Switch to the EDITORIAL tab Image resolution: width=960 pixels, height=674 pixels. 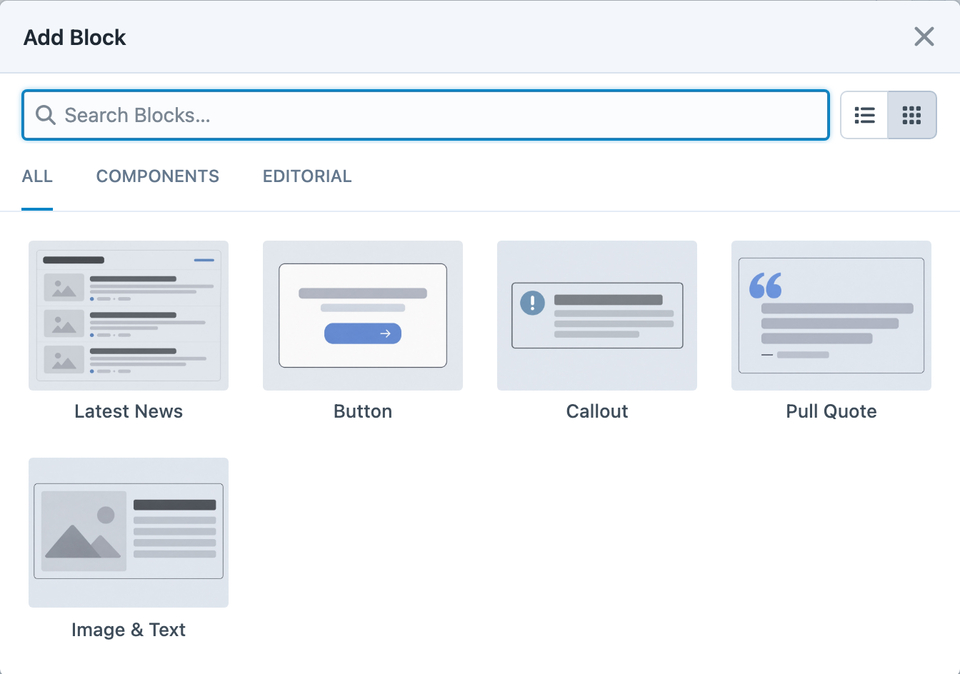point(307,176)
